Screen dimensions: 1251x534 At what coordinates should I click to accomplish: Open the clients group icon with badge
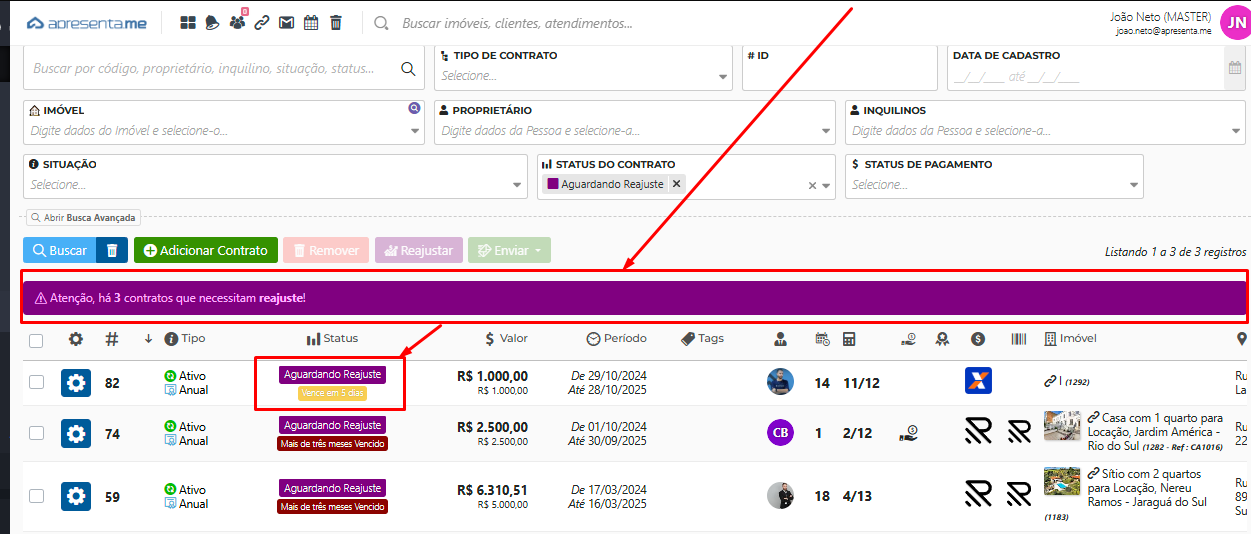click(237, 23)
